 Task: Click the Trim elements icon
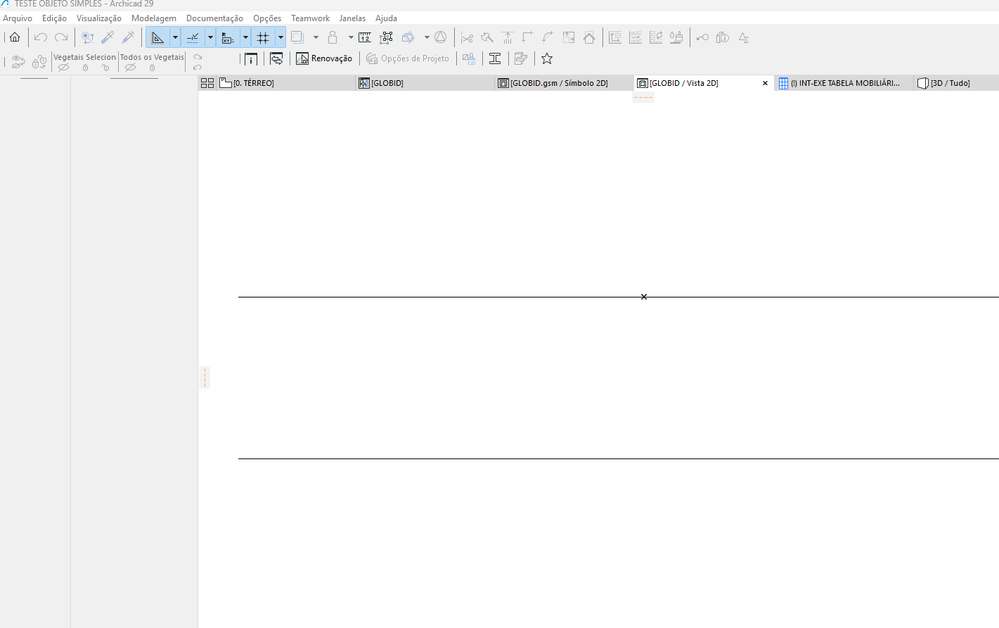[507, 38]
